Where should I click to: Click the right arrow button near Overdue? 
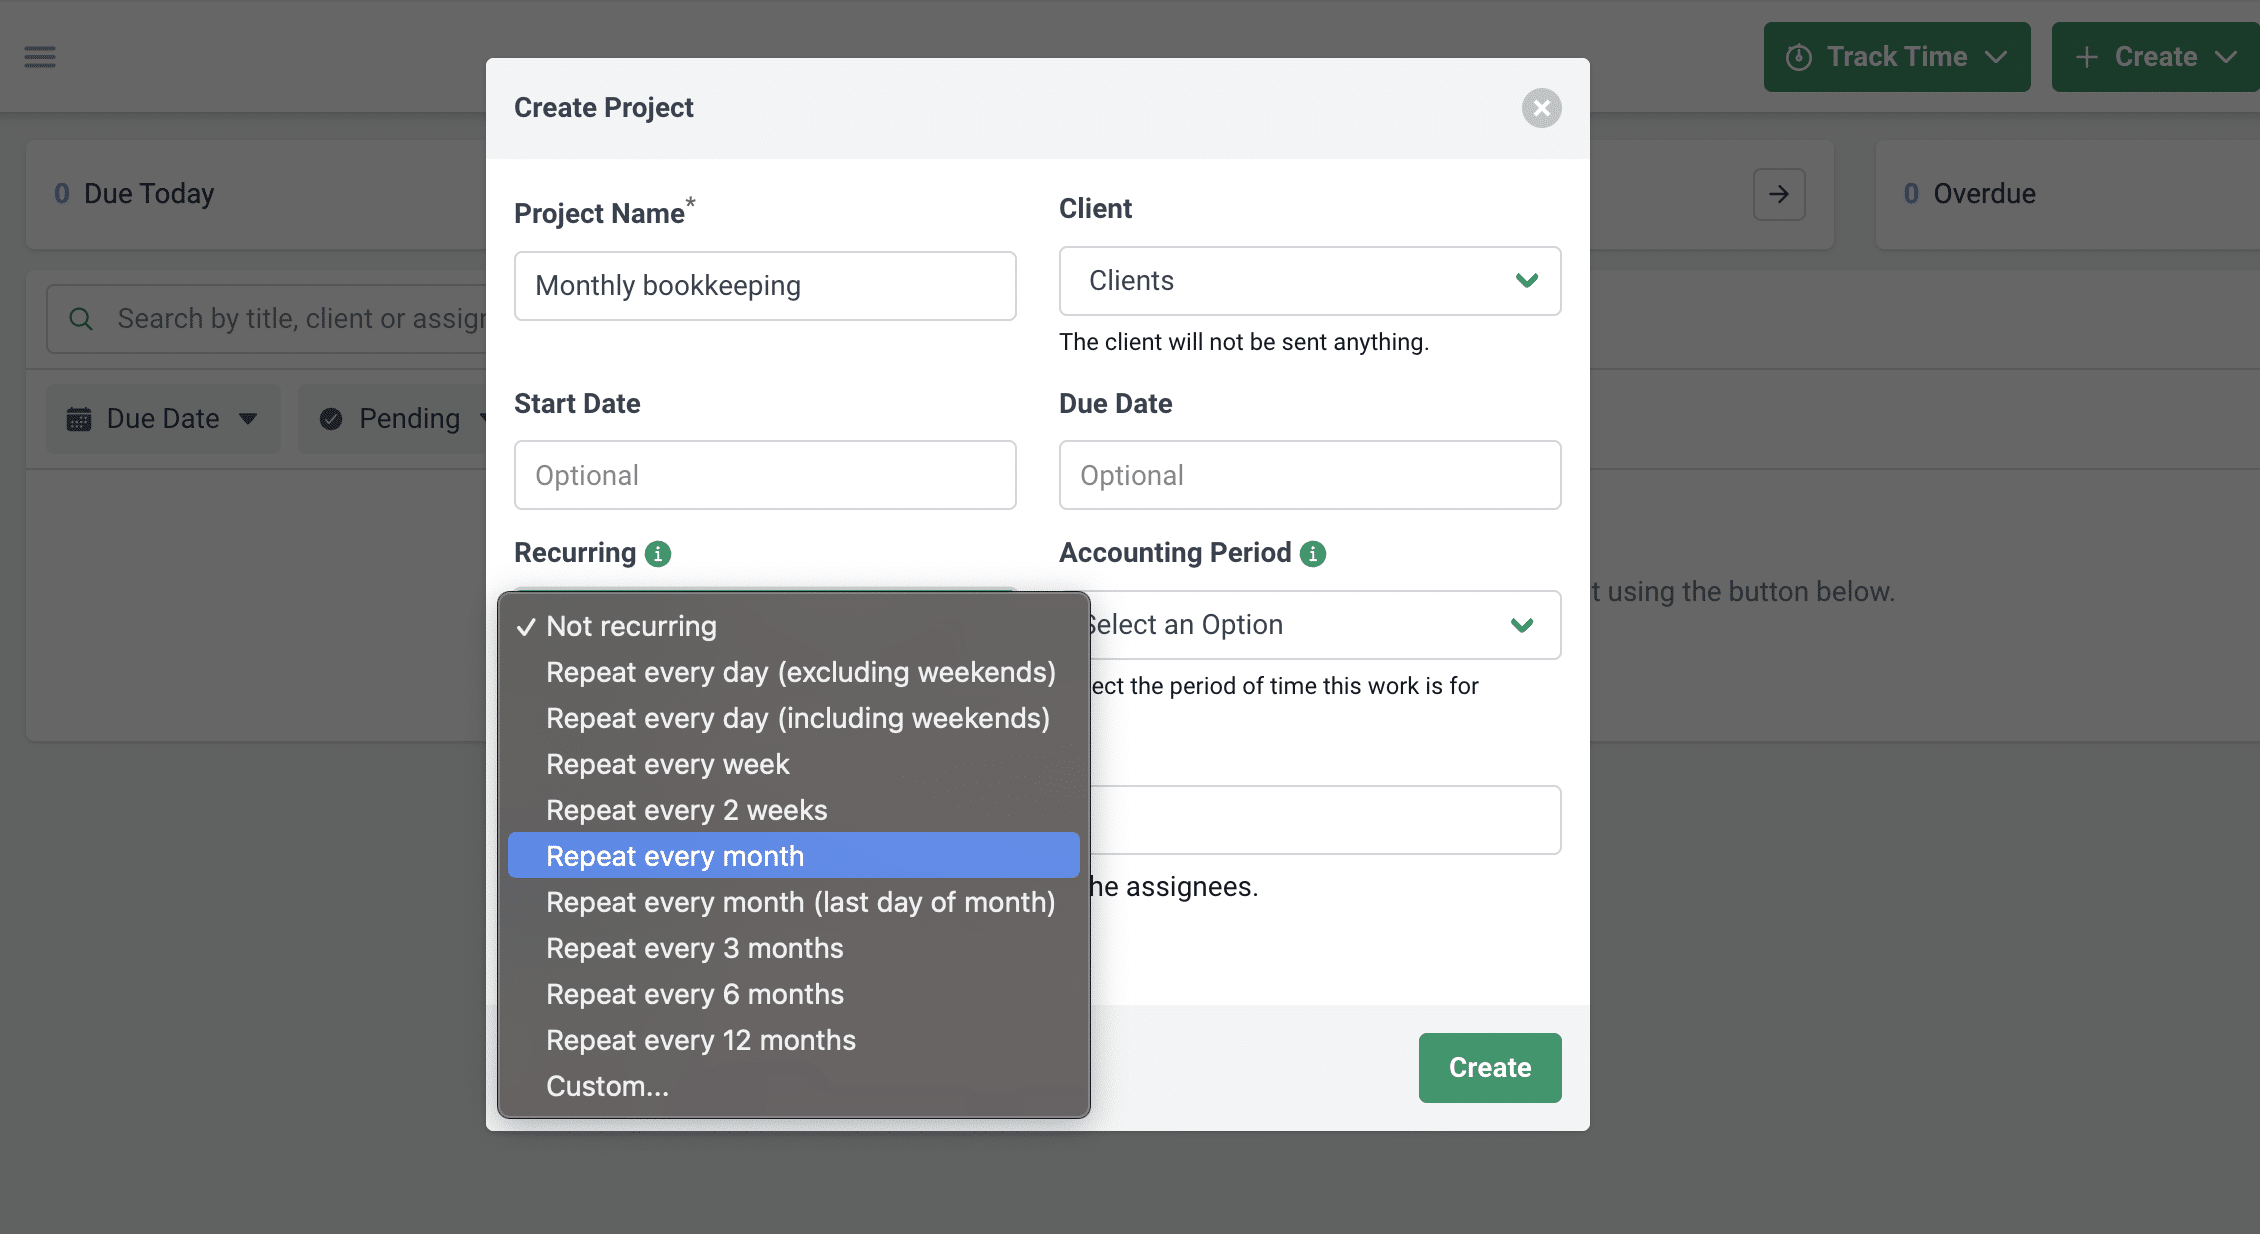(1778, 194)
